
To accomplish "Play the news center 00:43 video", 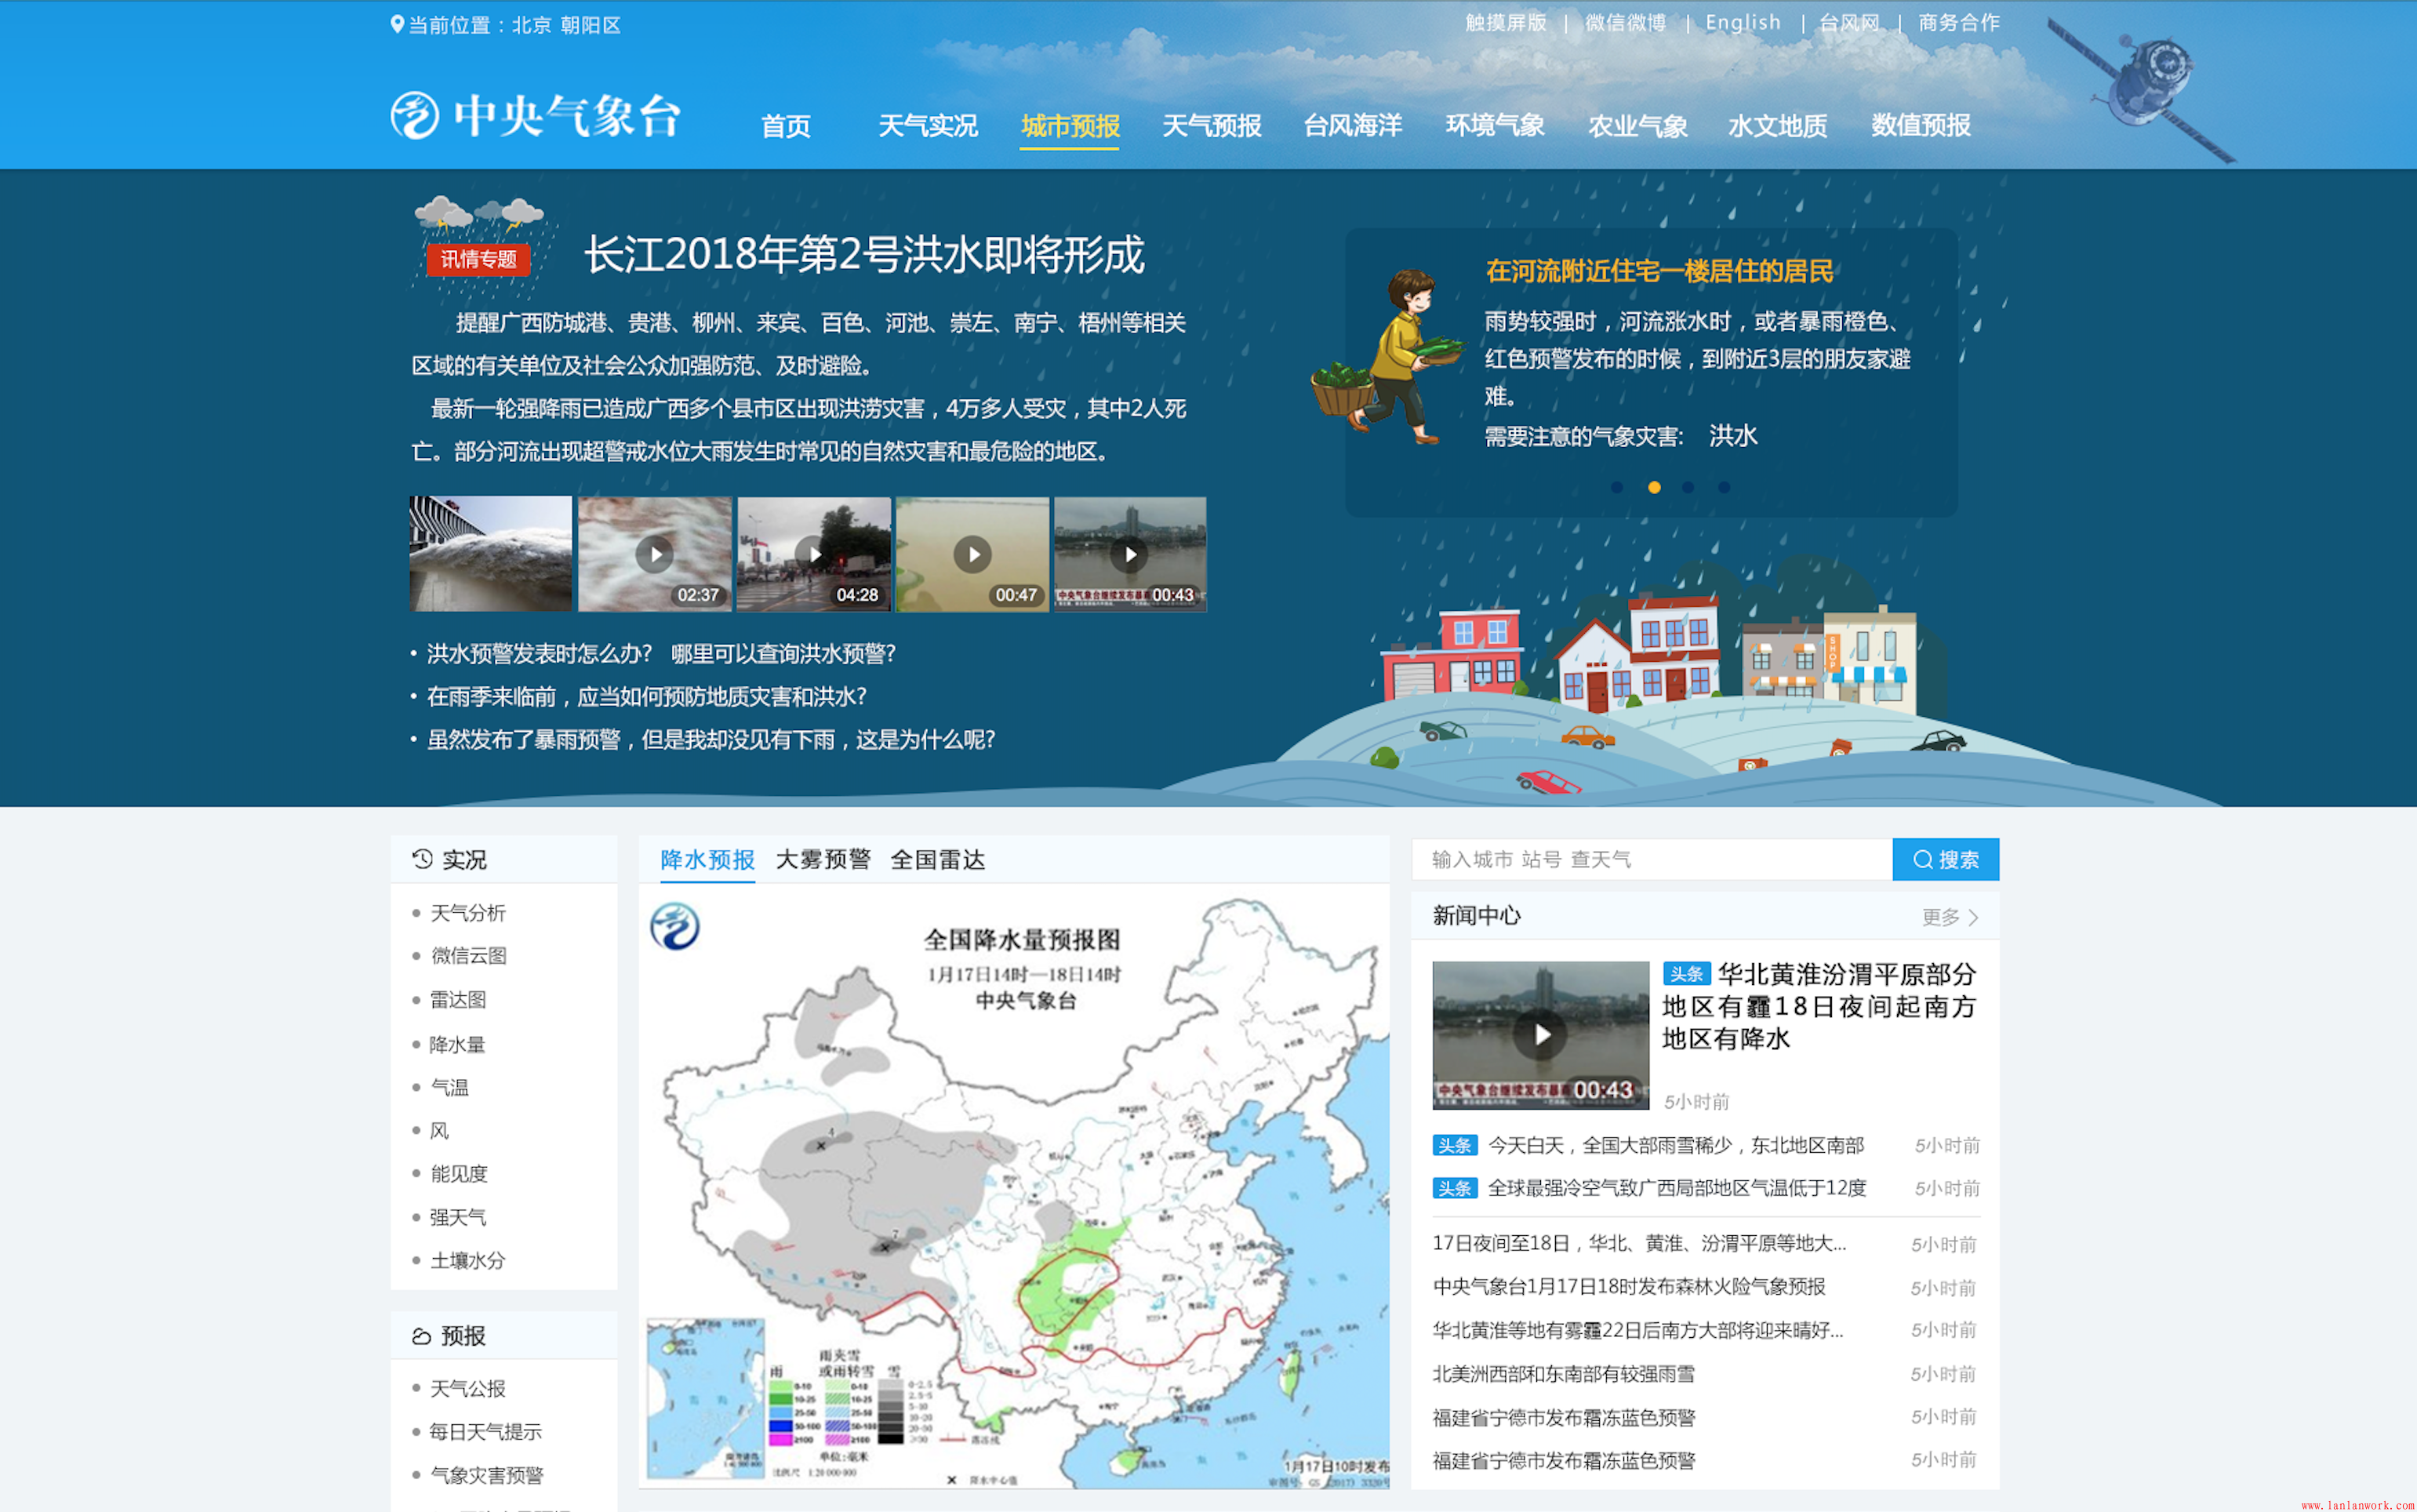I will pos(1540,1035).
